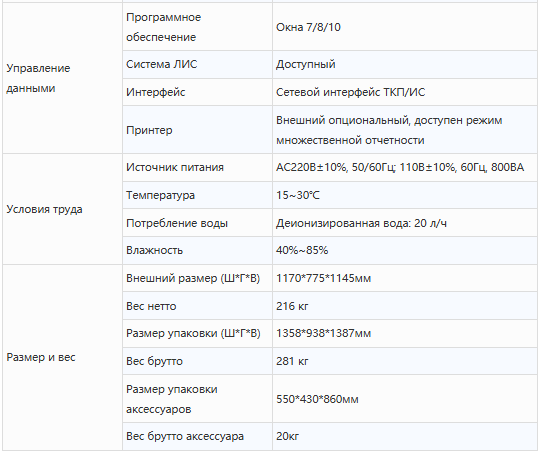This screenshot has height=452, width=541.
Task: Click the '40%~85%' humidity value
Action: 302,250
